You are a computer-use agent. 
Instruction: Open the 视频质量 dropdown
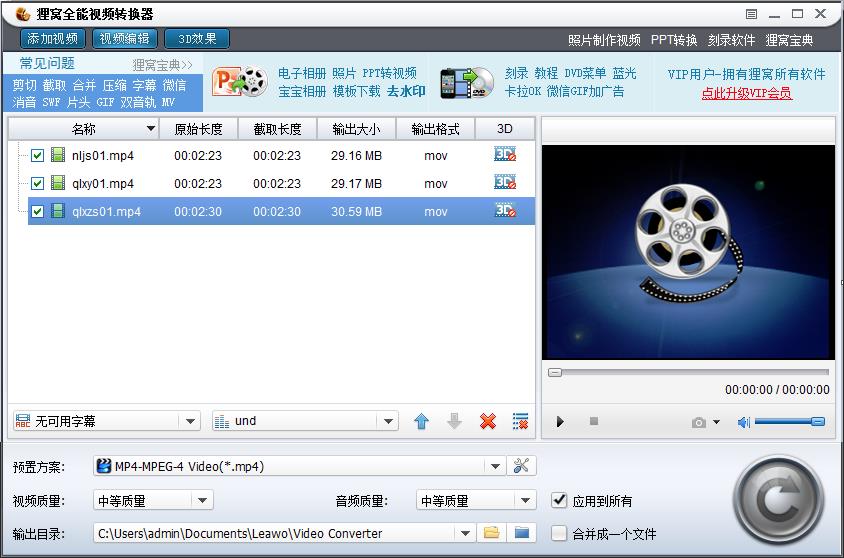click(x=202, y=500)
